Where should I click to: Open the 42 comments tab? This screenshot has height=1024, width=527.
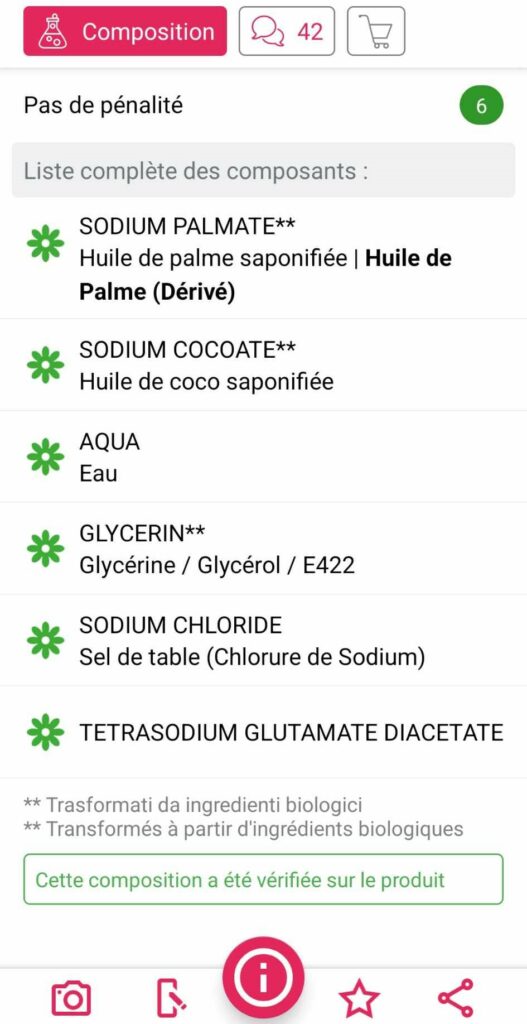point(287,31)
